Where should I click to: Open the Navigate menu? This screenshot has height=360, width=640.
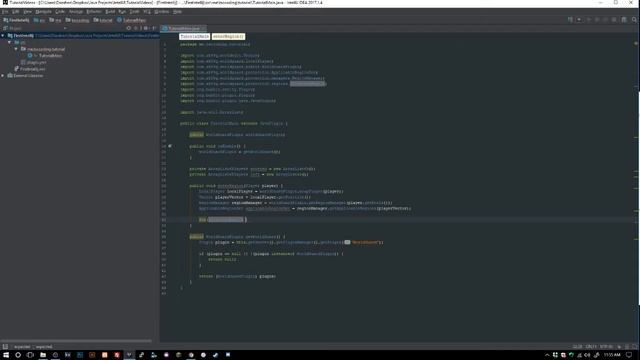(43, 12)
